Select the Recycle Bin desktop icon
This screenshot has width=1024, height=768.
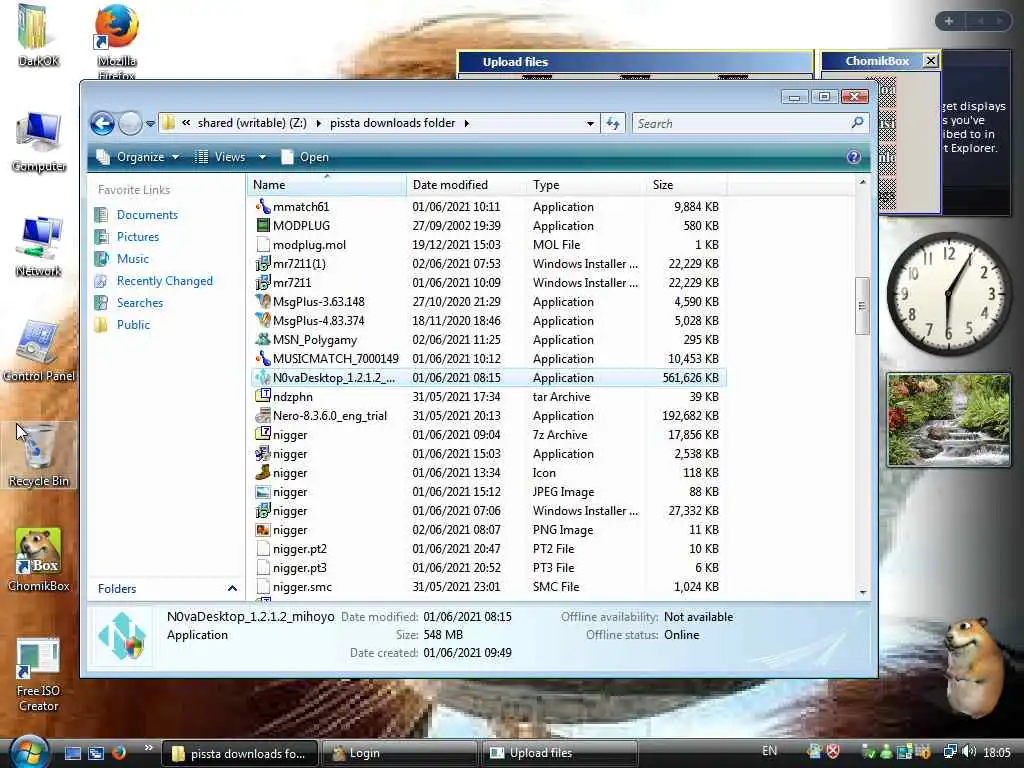pyautogui.click(x=39, y=455)
